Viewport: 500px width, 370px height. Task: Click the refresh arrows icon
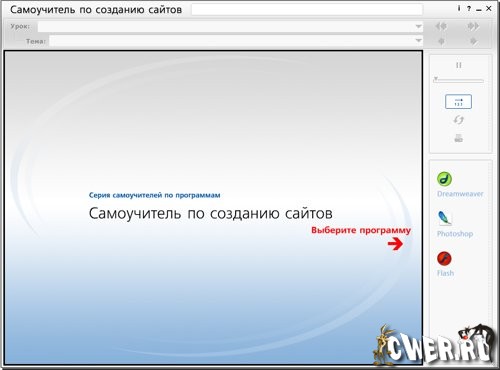click(459, 120)
